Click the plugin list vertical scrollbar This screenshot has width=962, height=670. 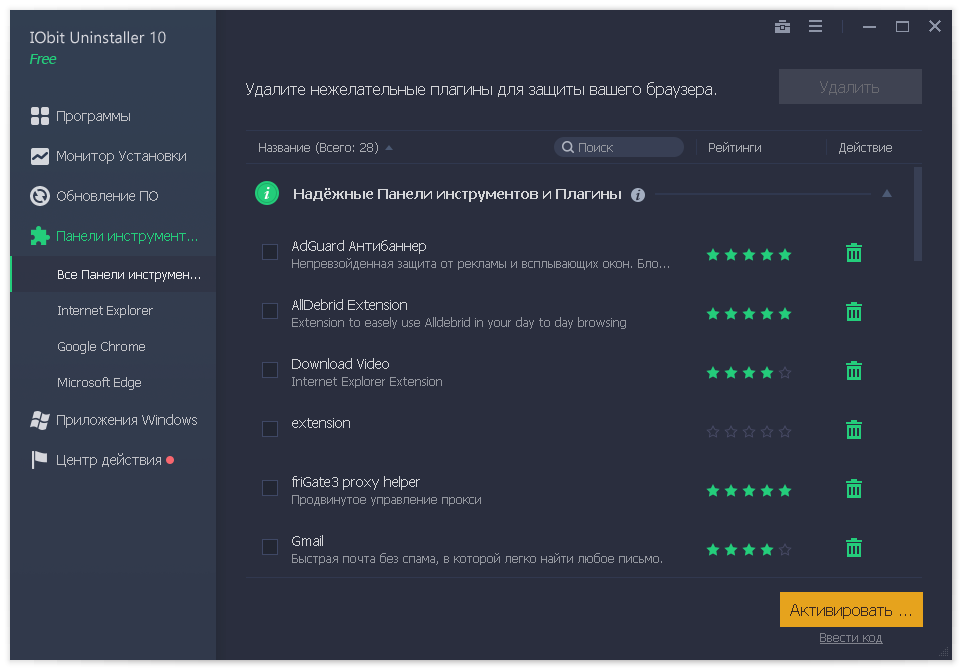click(918, 215)
